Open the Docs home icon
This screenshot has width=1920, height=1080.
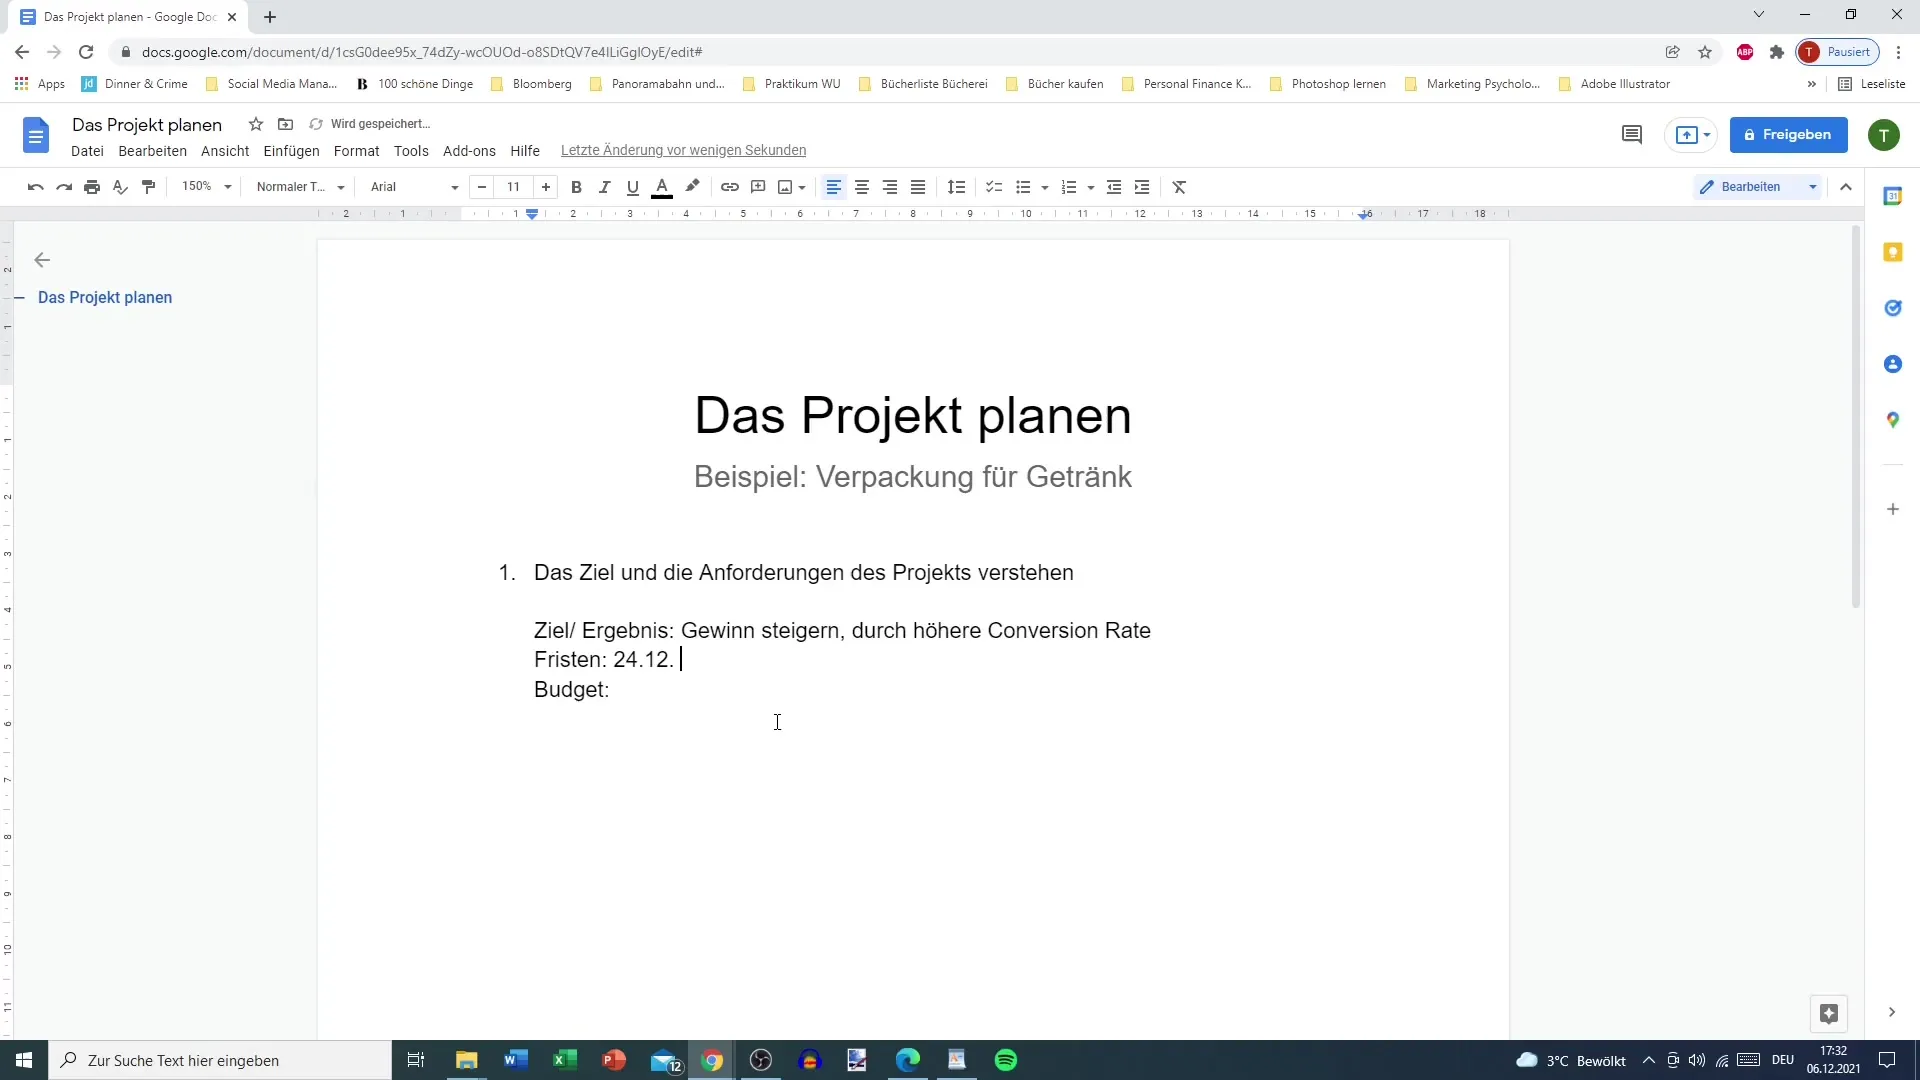click(x=36, y=135)
